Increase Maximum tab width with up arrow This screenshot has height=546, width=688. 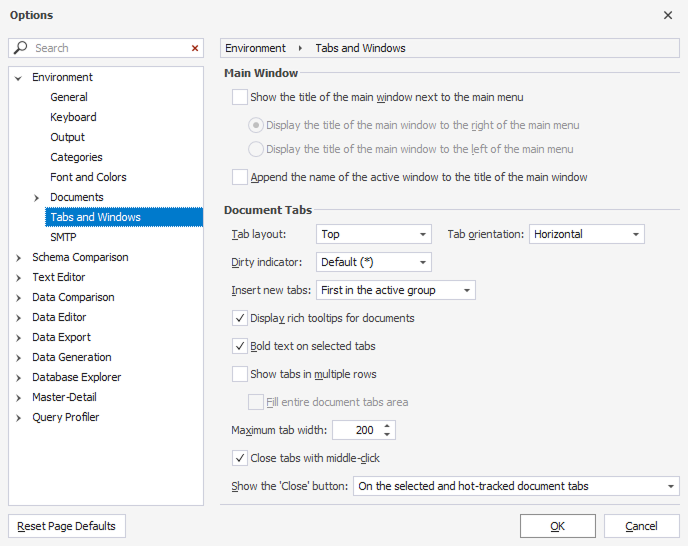[387, 426]
